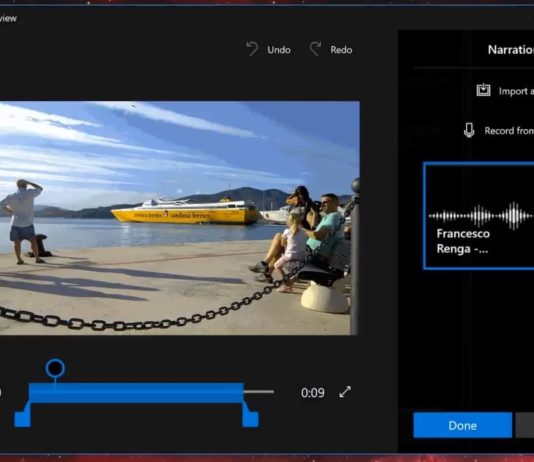Click the gray unselected timeline end
This screenshot has width=534, height=462.
click(x=259, y=392)
